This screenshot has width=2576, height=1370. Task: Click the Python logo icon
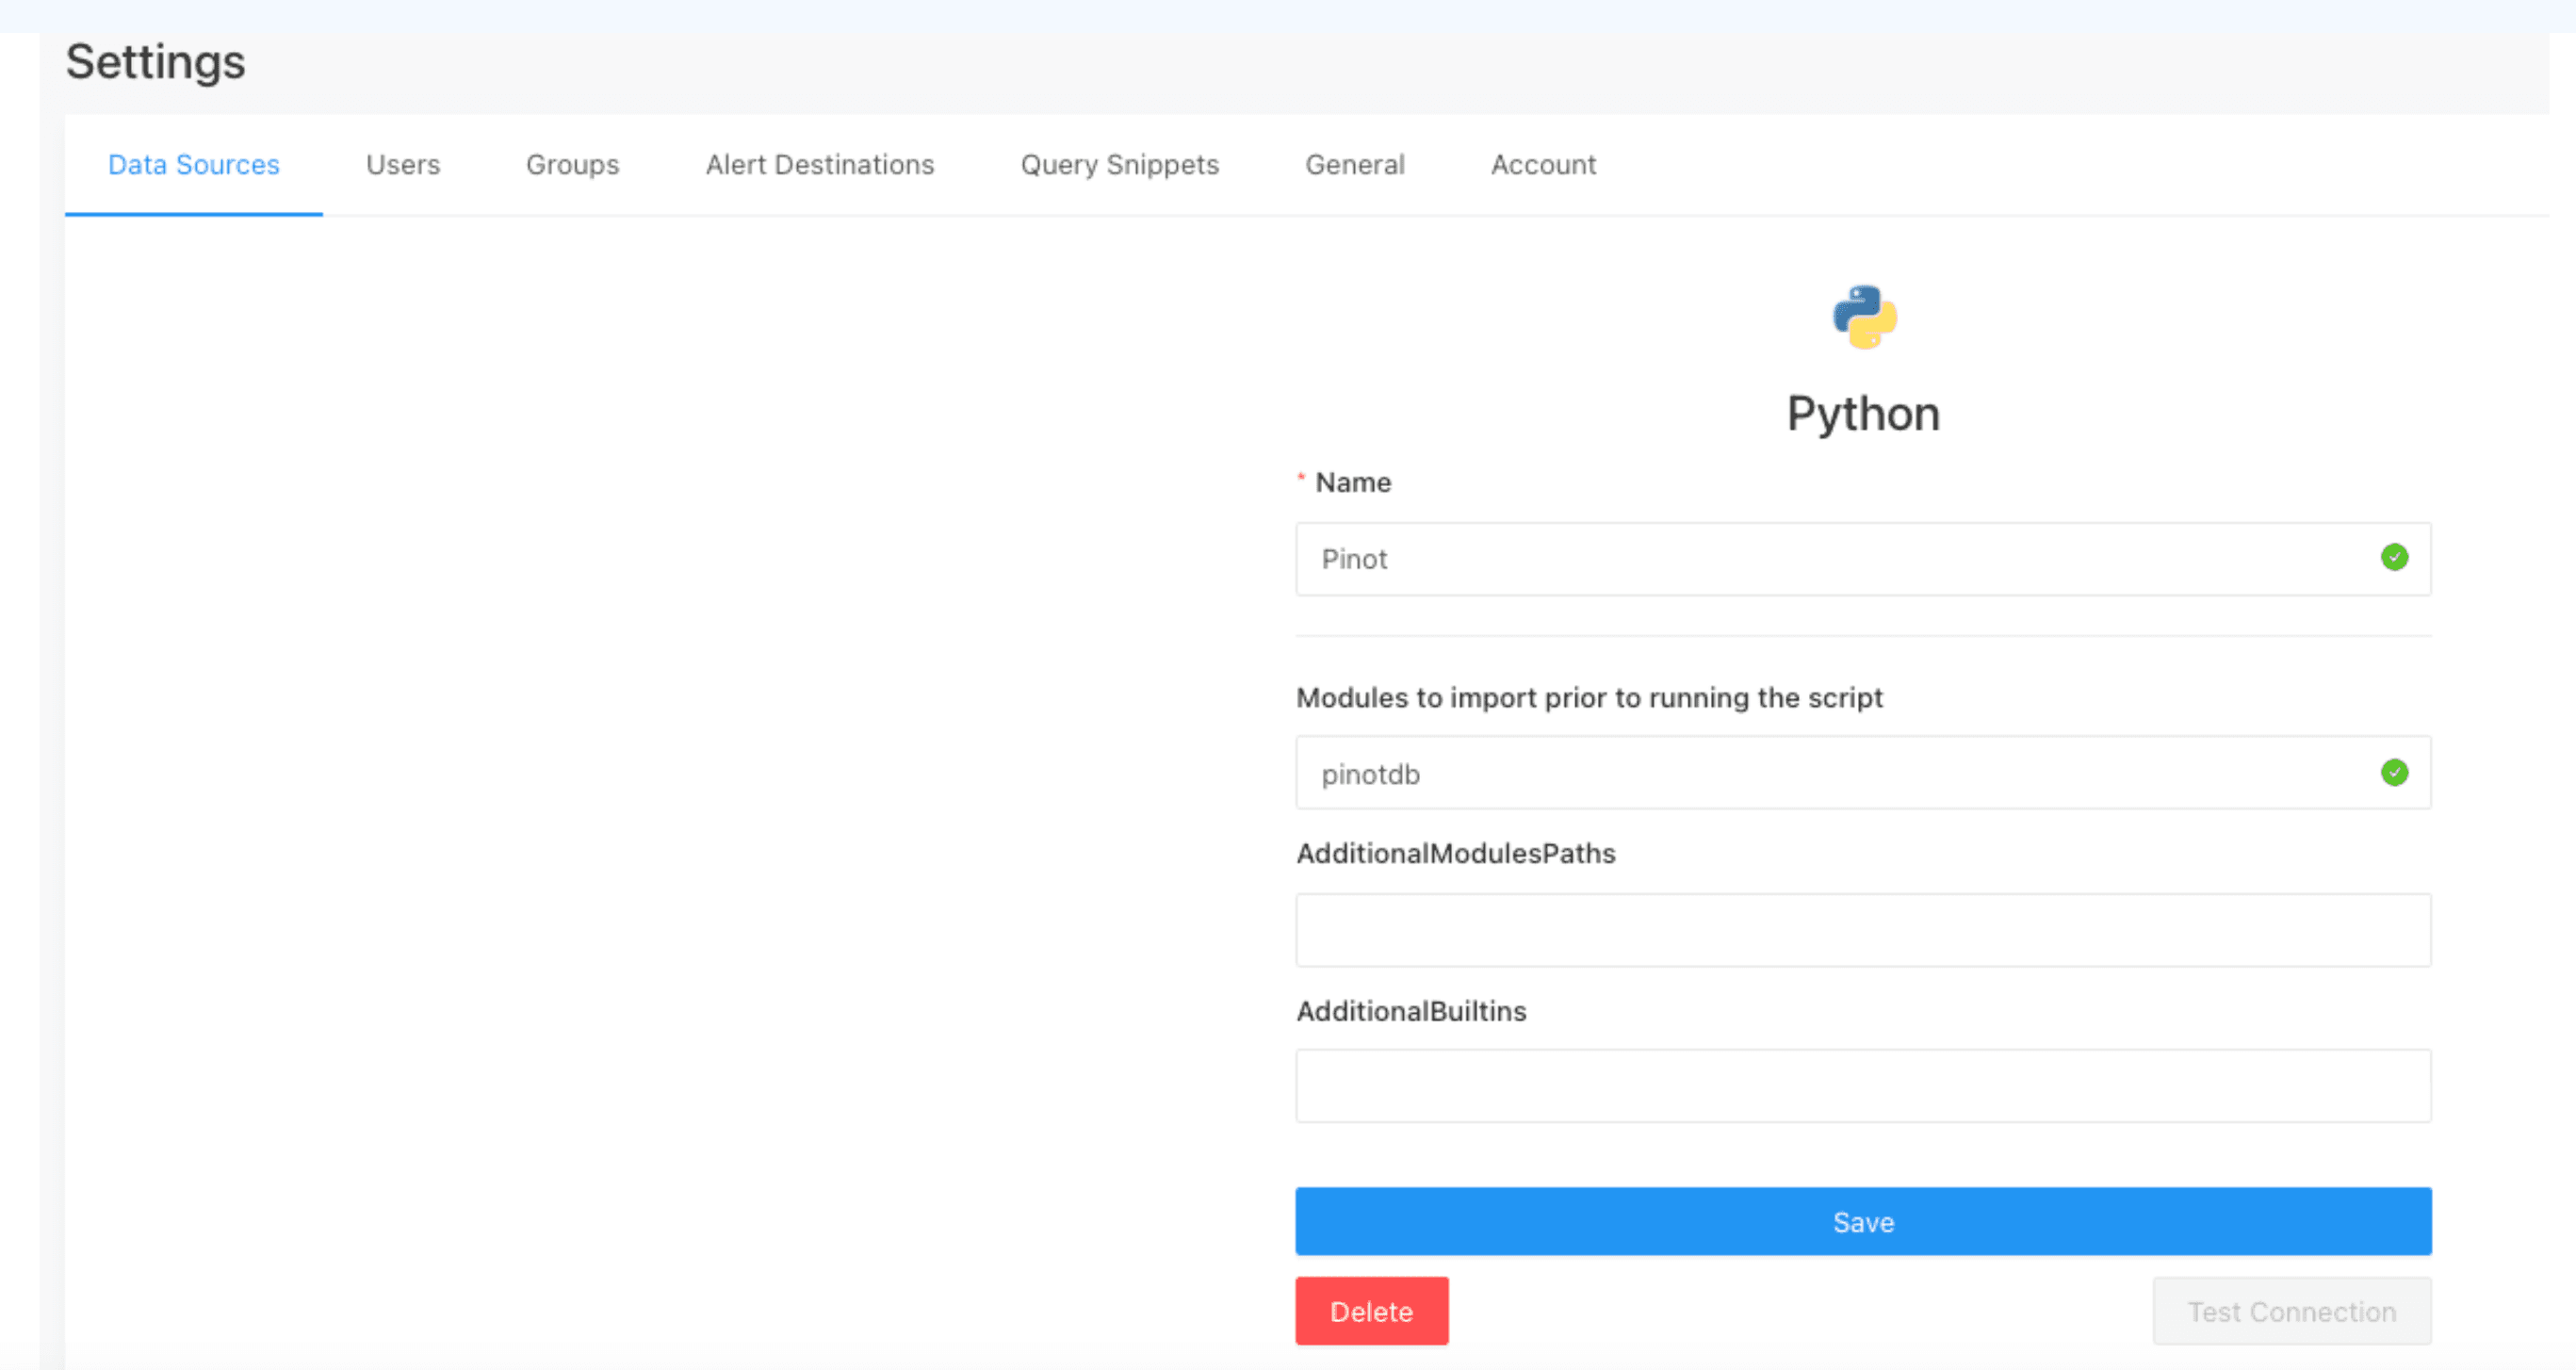tap(1865, 317)
